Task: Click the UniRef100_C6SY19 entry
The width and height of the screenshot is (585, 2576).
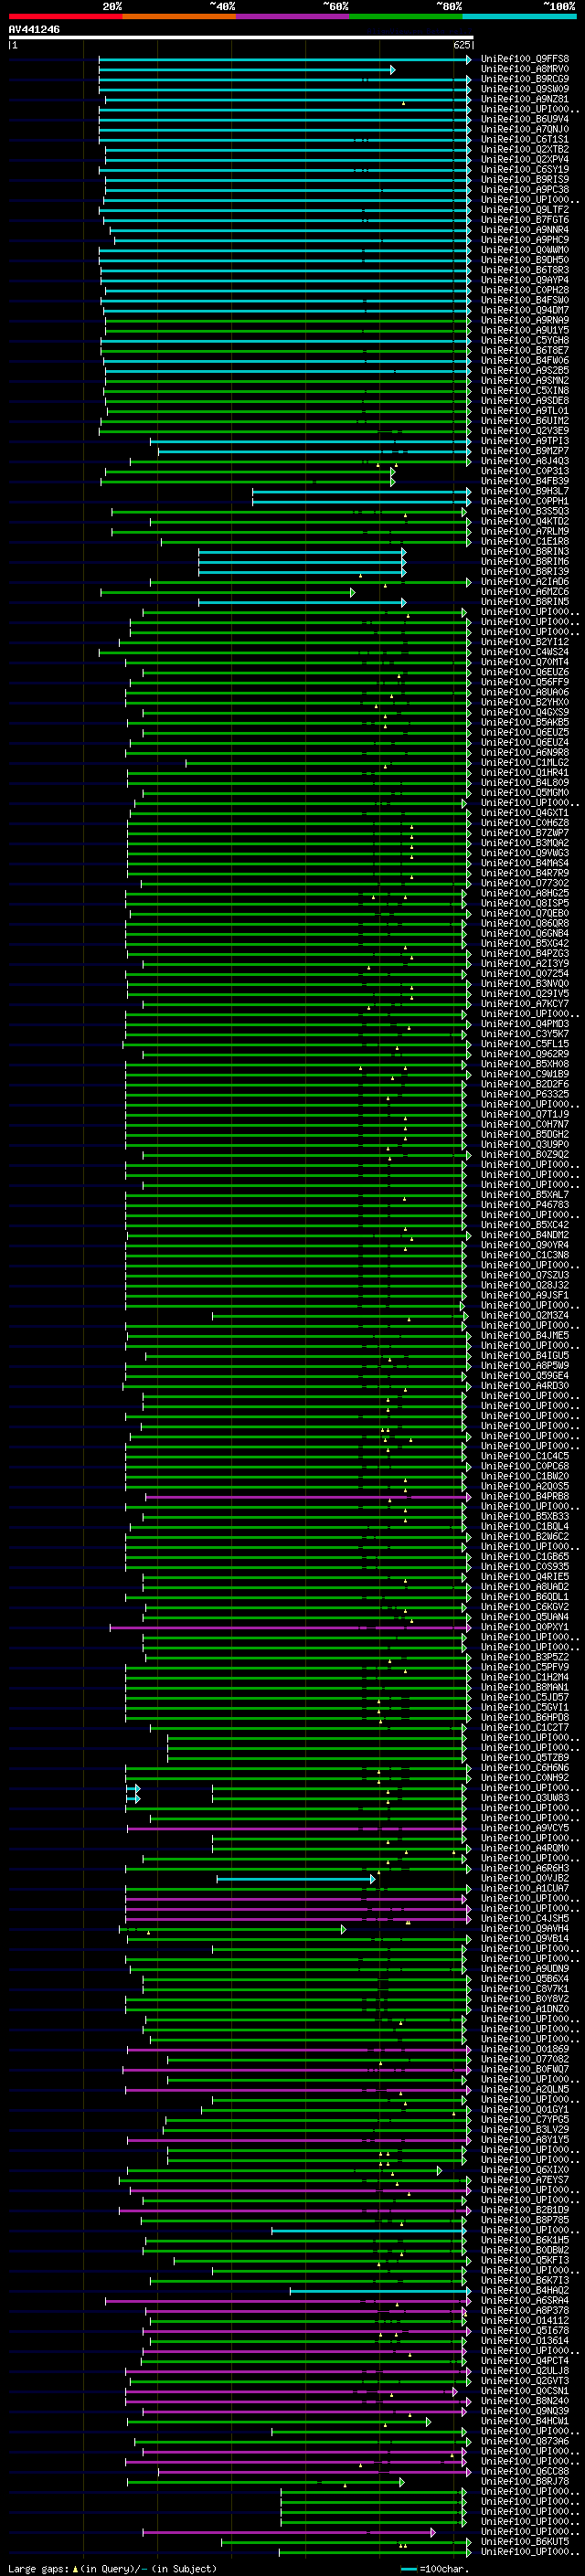Action: pyautogui.click(x=525, y=169)
